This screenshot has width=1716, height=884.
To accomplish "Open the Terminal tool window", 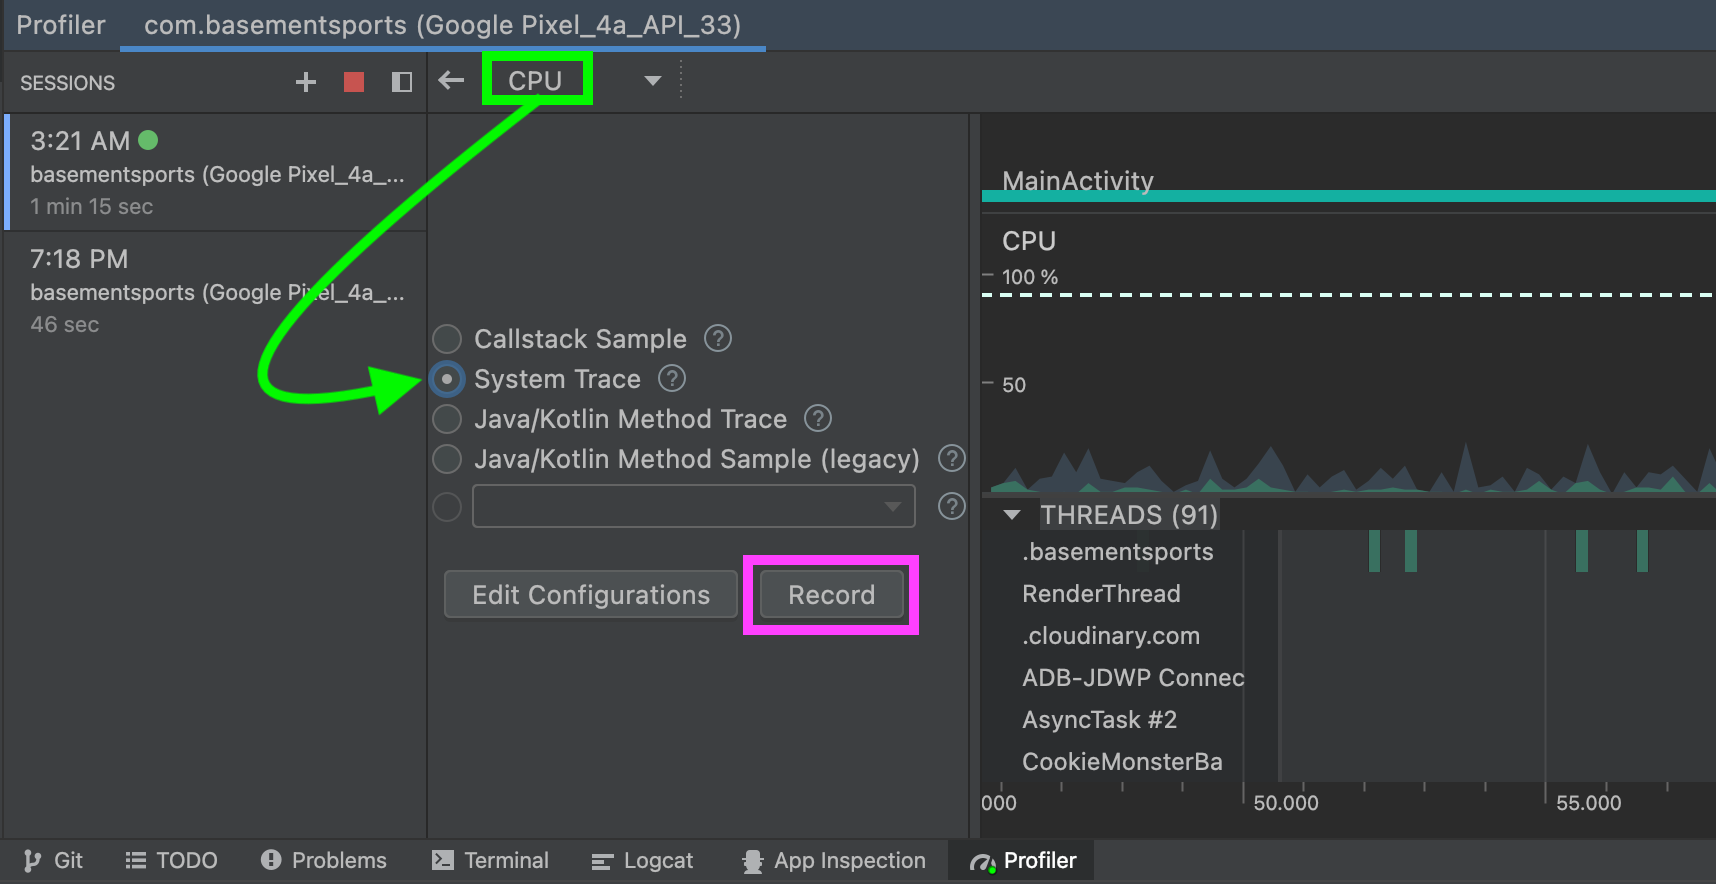I will 491,861.
